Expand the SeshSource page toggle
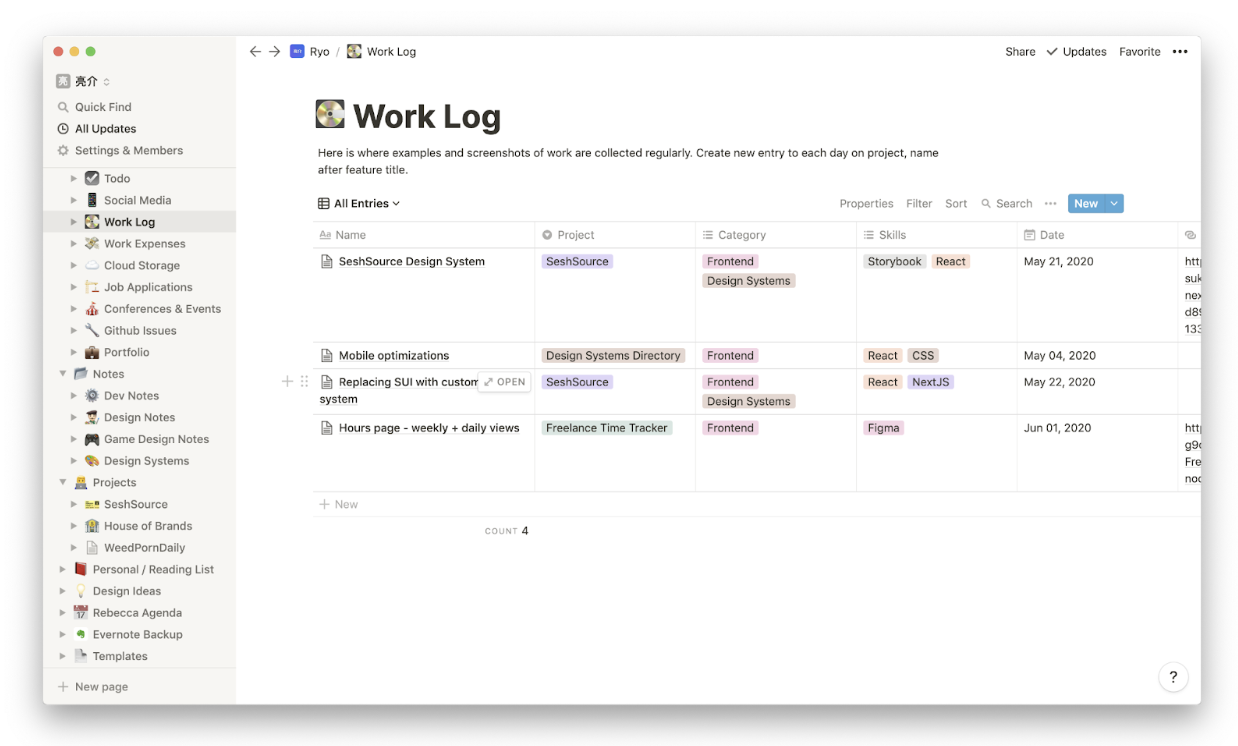This screenshot has height=746, width=1238. (x=73, y=504)
